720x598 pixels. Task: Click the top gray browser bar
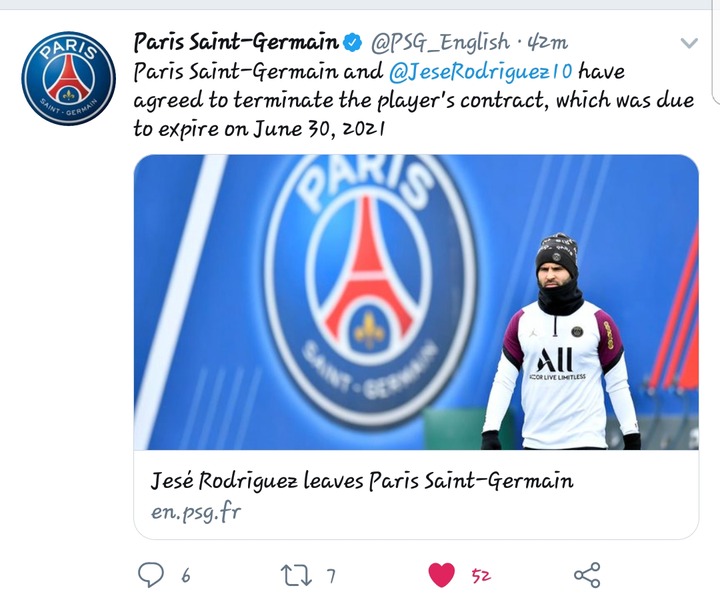[360, 5]
